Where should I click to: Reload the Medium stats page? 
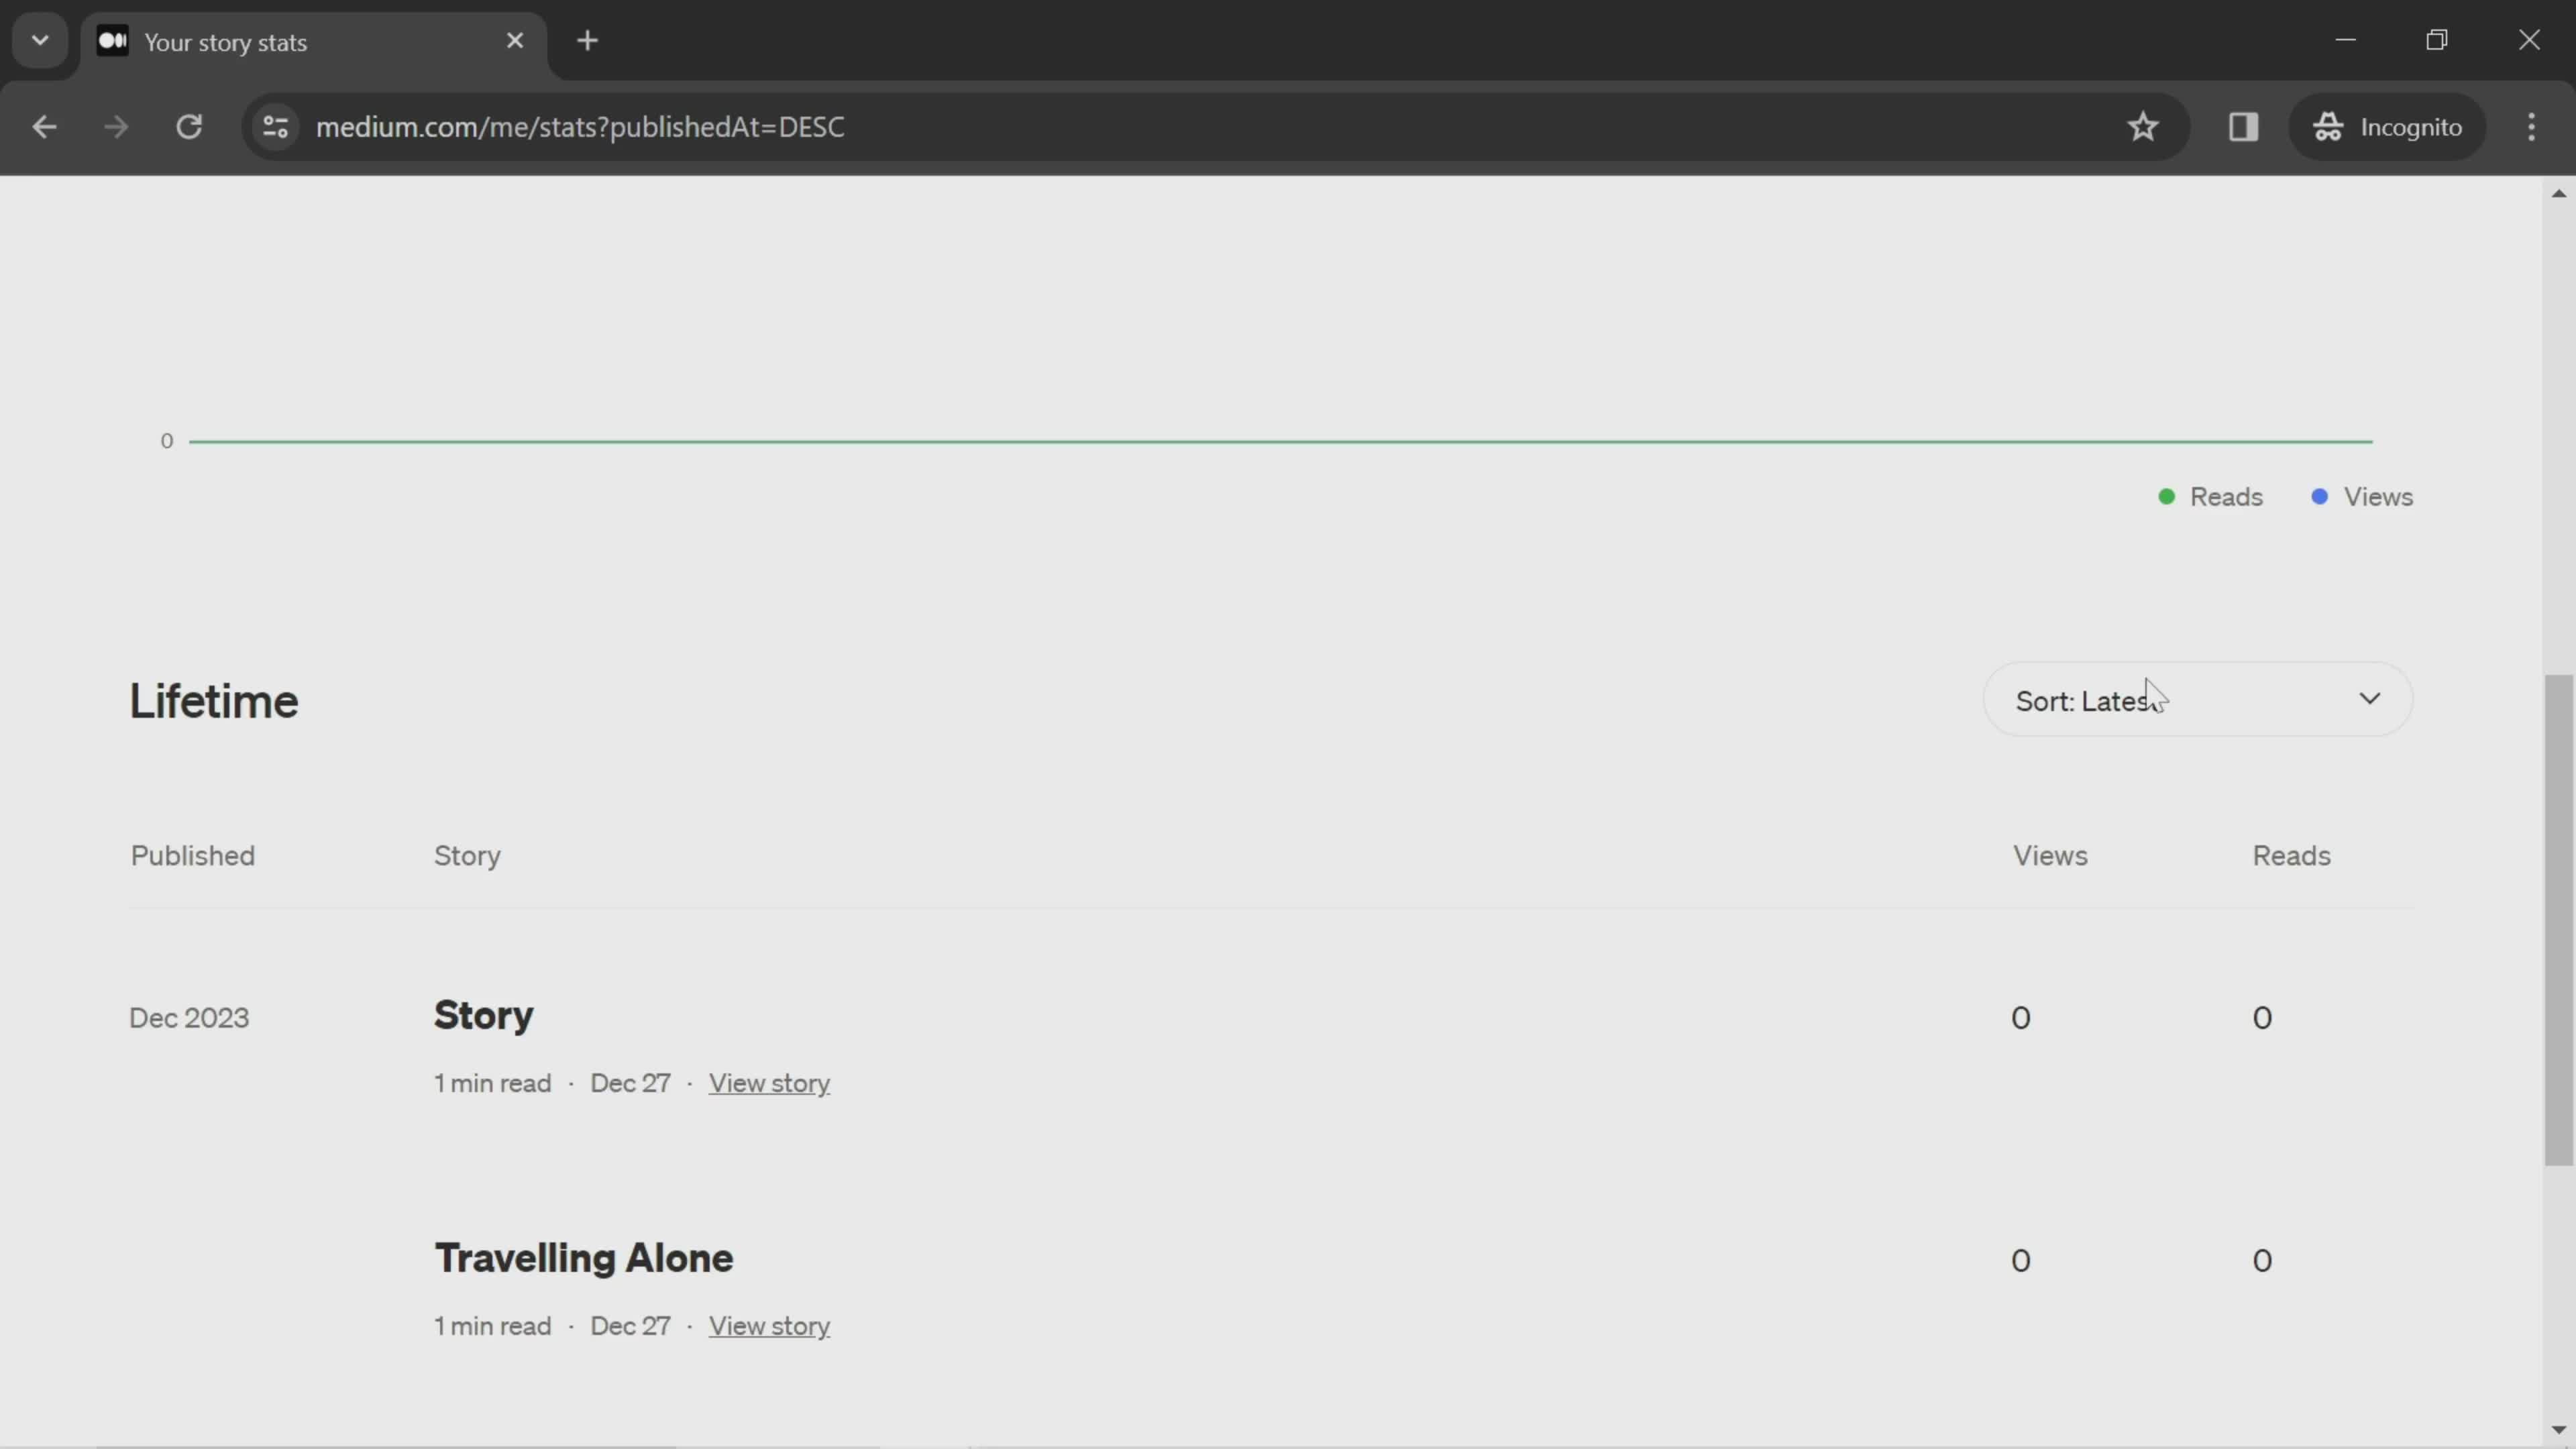189,127
